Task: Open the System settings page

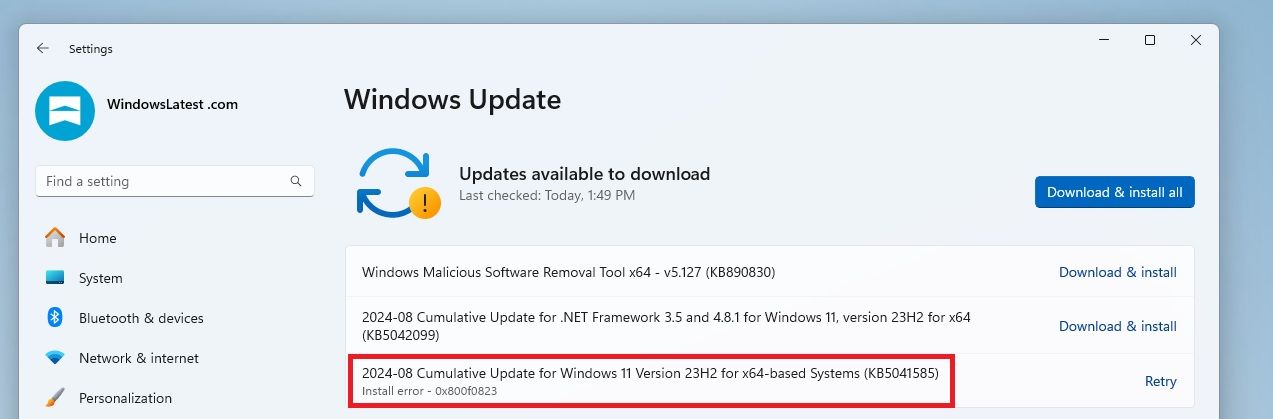Action: coord(100,278)
